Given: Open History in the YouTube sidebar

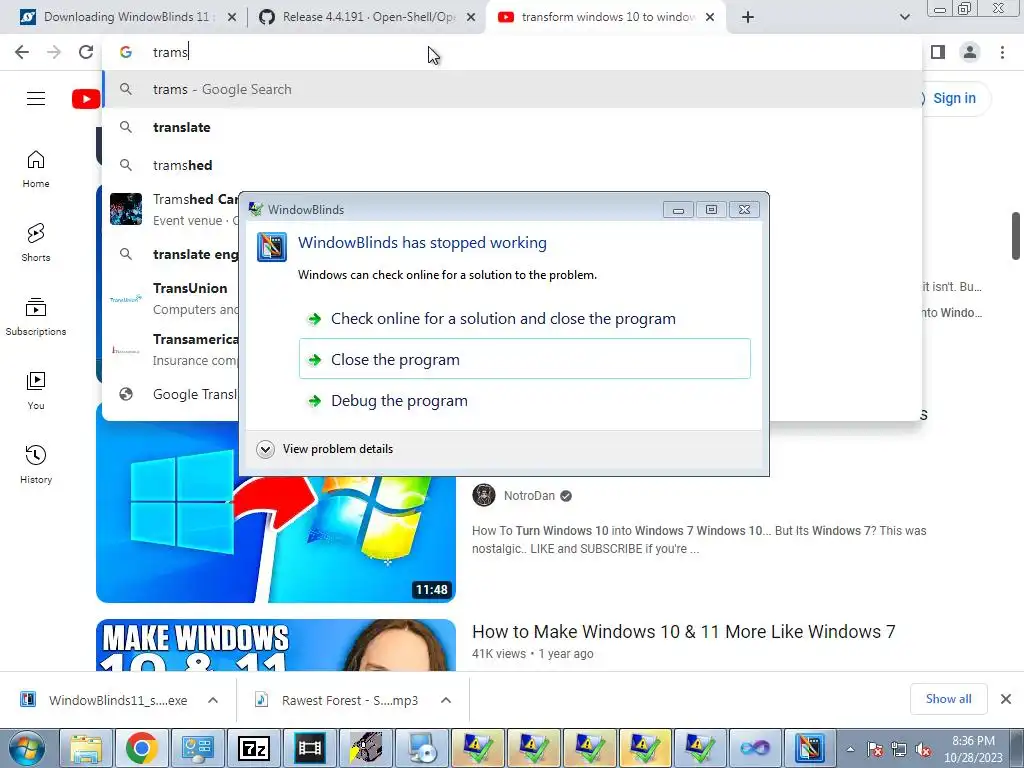Looking at the screenshot, I should (36, 464).
